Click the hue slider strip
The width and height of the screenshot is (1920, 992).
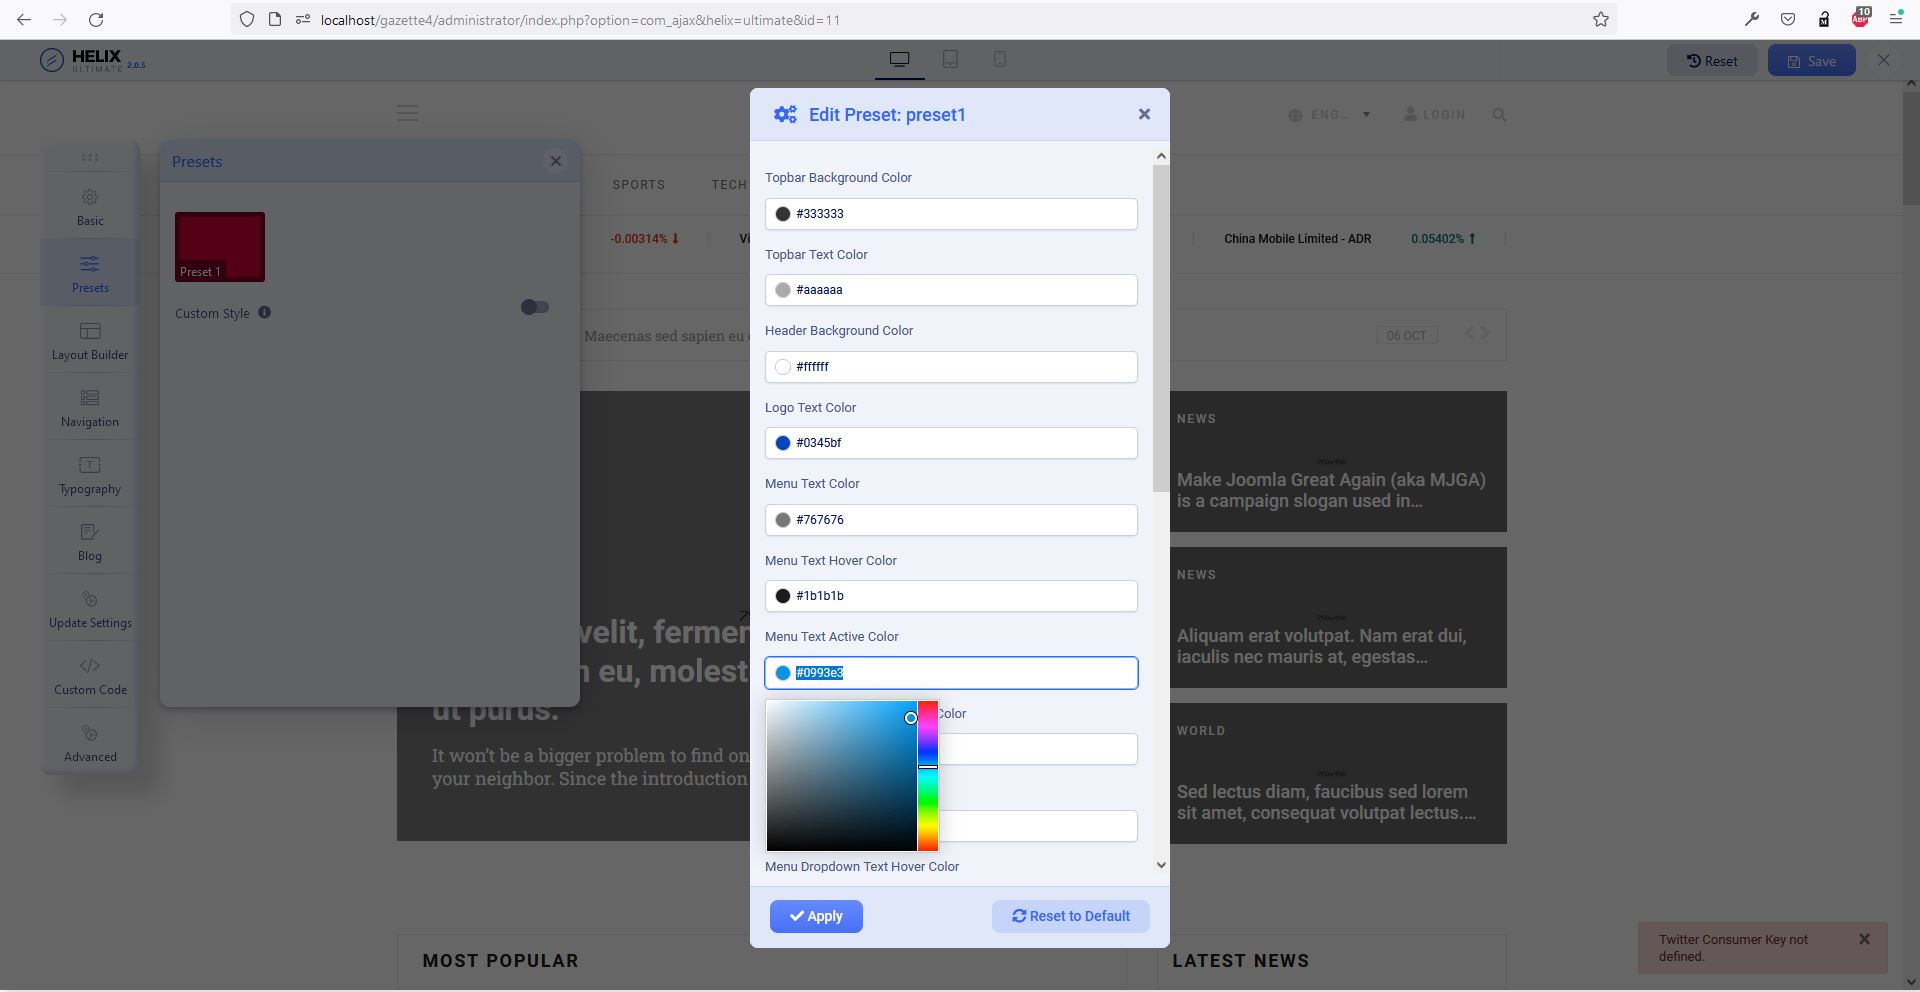click(928, 776)
